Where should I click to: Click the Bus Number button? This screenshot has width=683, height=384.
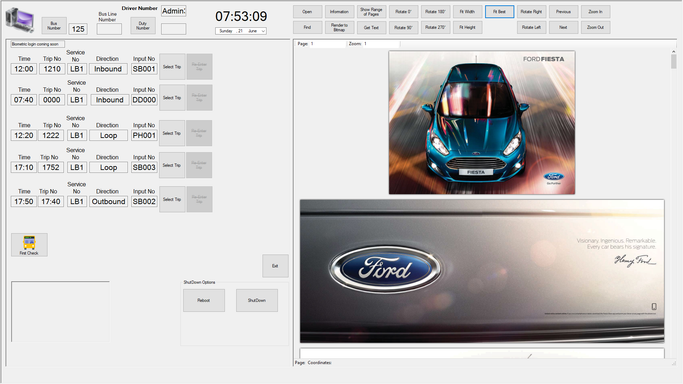[x=54, y=26]
